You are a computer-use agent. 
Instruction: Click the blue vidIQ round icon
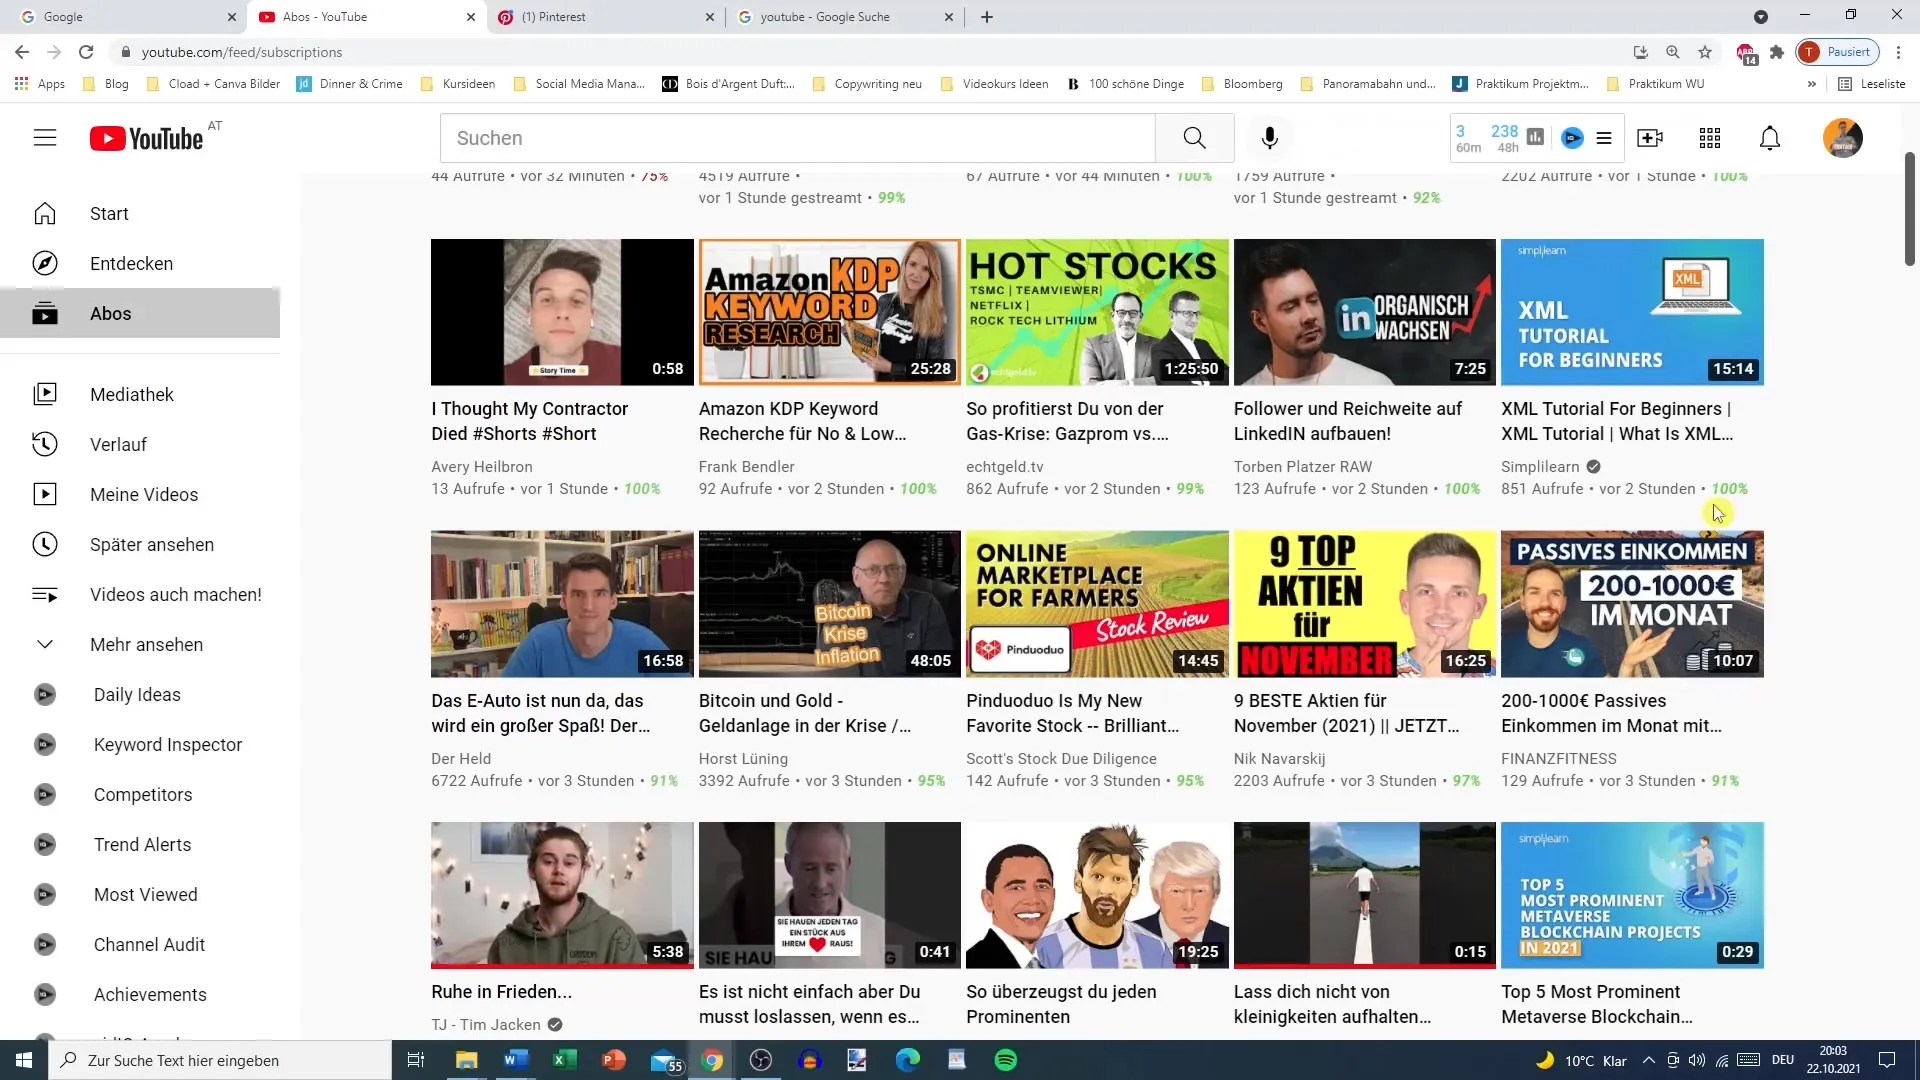pos(1572,138)
